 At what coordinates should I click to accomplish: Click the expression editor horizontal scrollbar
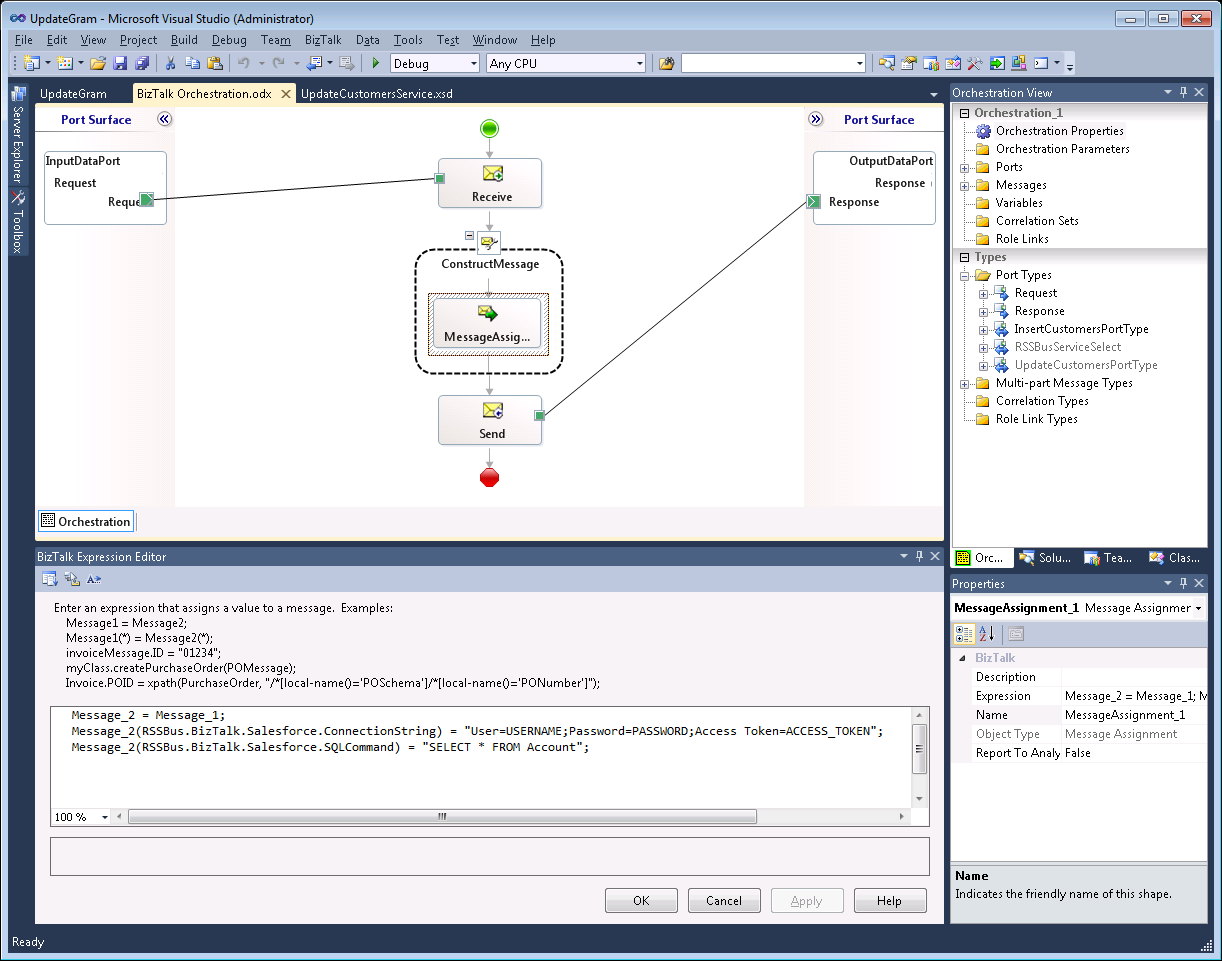(x=442, y=817)
